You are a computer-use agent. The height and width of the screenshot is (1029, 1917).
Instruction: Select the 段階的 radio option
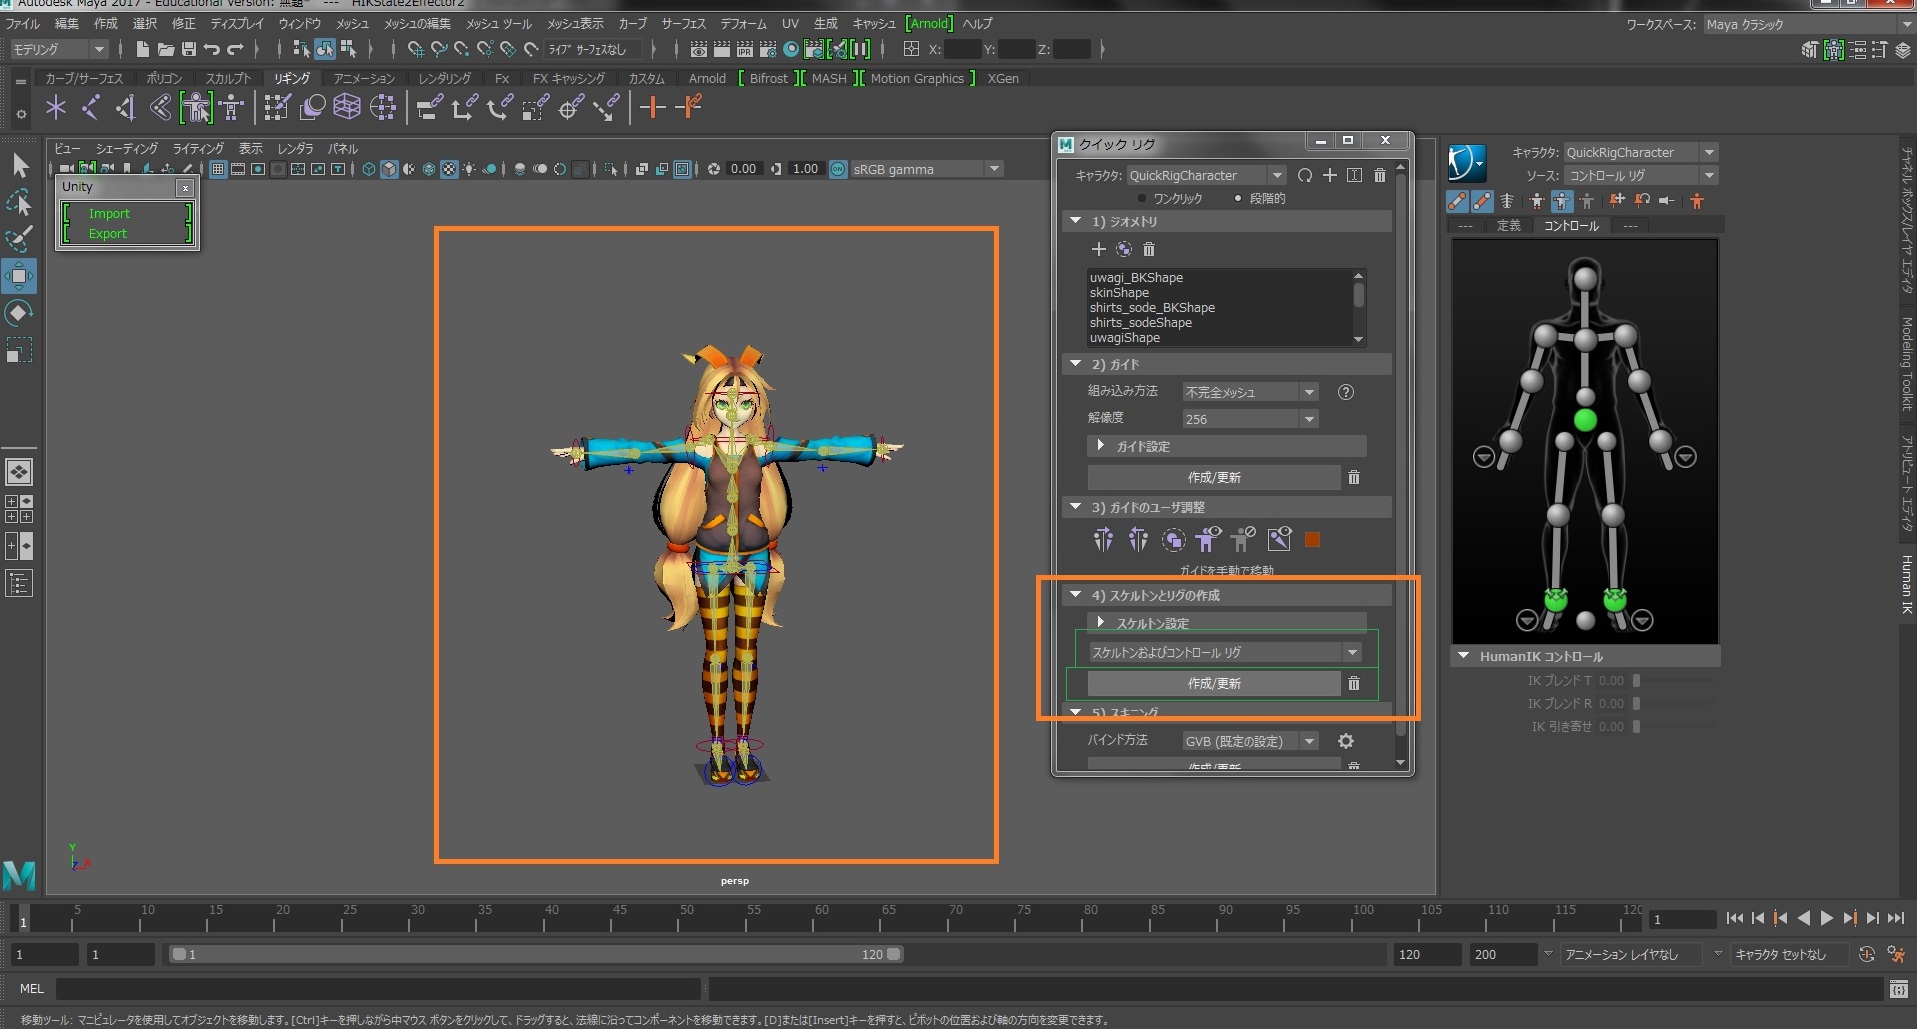(1238, 198)
